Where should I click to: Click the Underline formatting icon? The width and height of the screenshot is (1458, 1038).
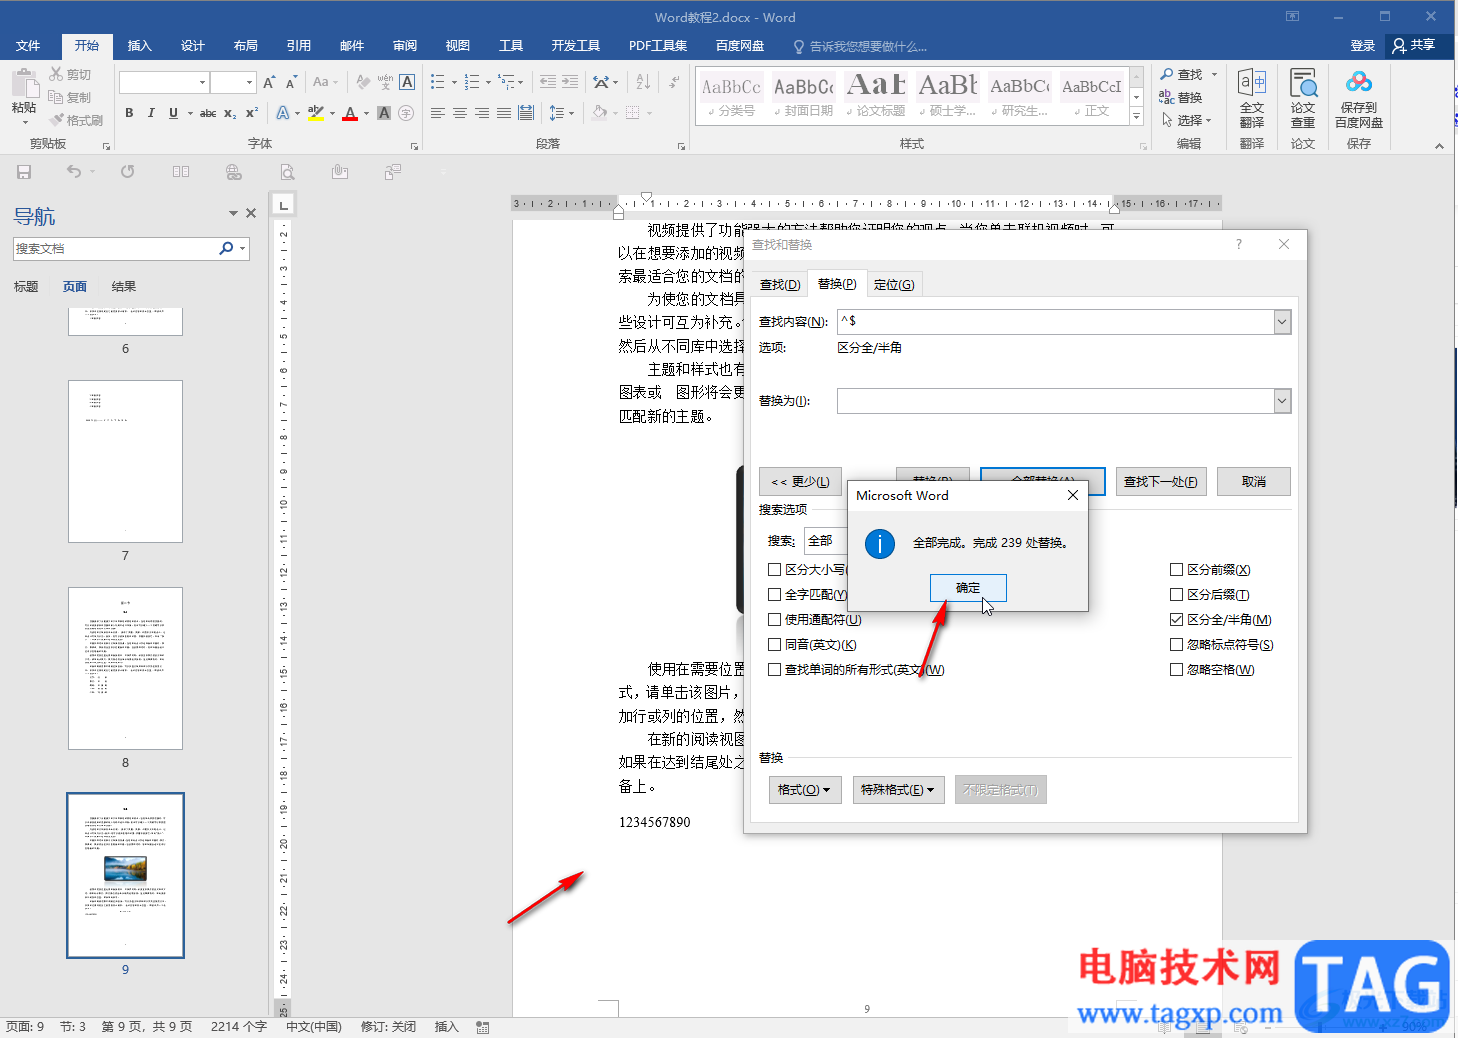coord(173,113)
